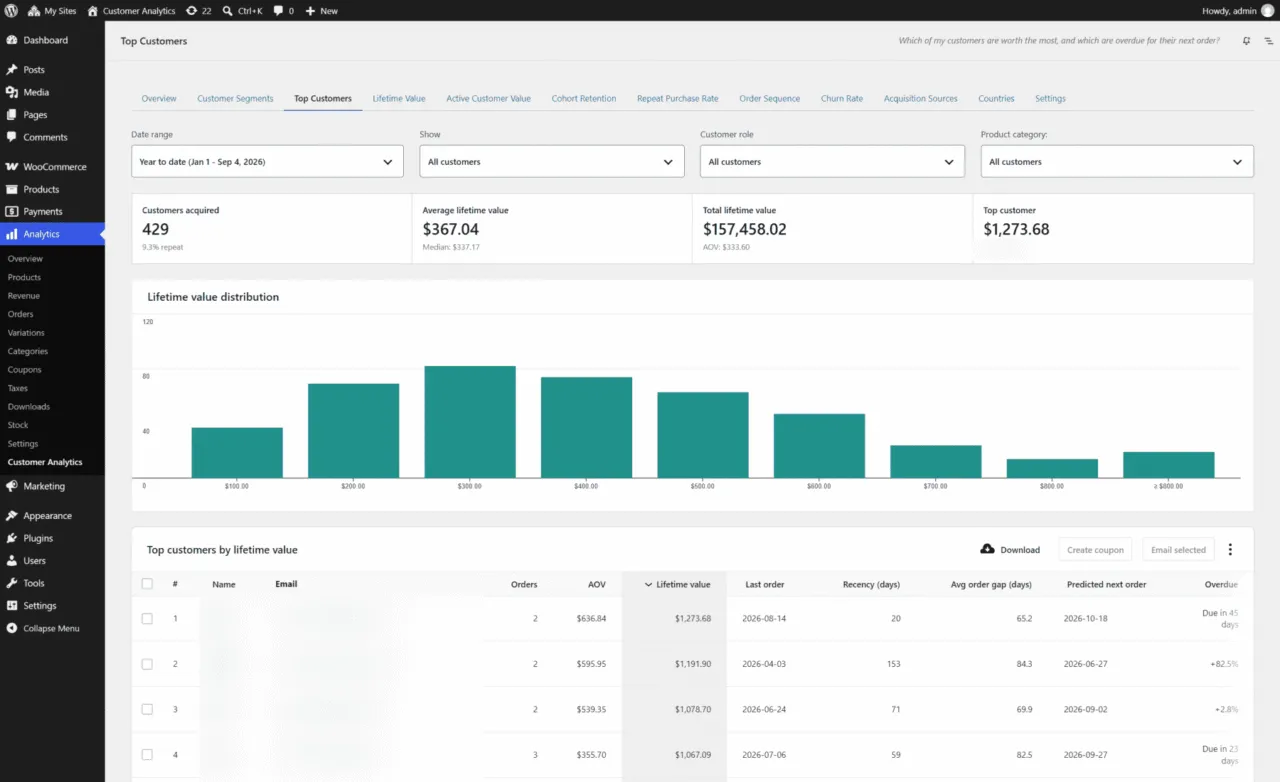
Task: Open the Revenue analytics submenu link
Action: 24,296
